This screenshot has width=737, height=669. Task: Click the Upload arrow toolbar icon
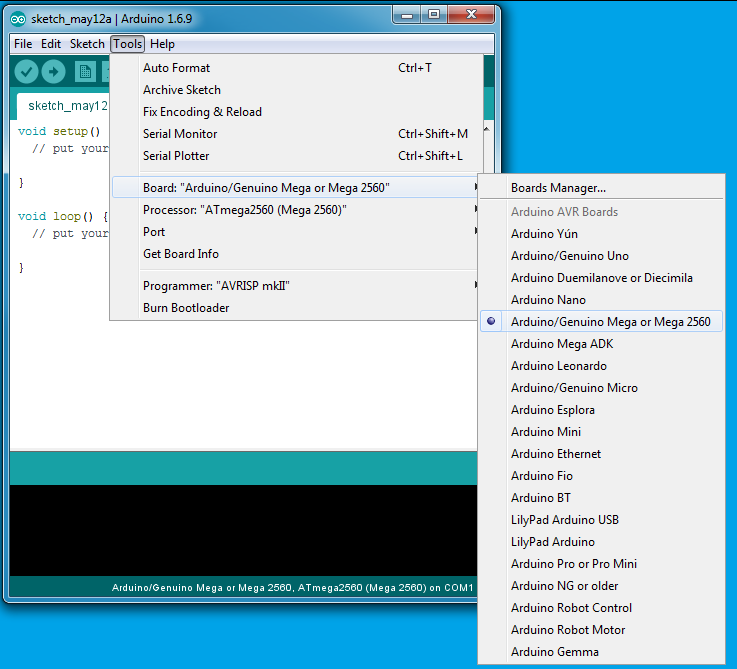click(53, 71)
